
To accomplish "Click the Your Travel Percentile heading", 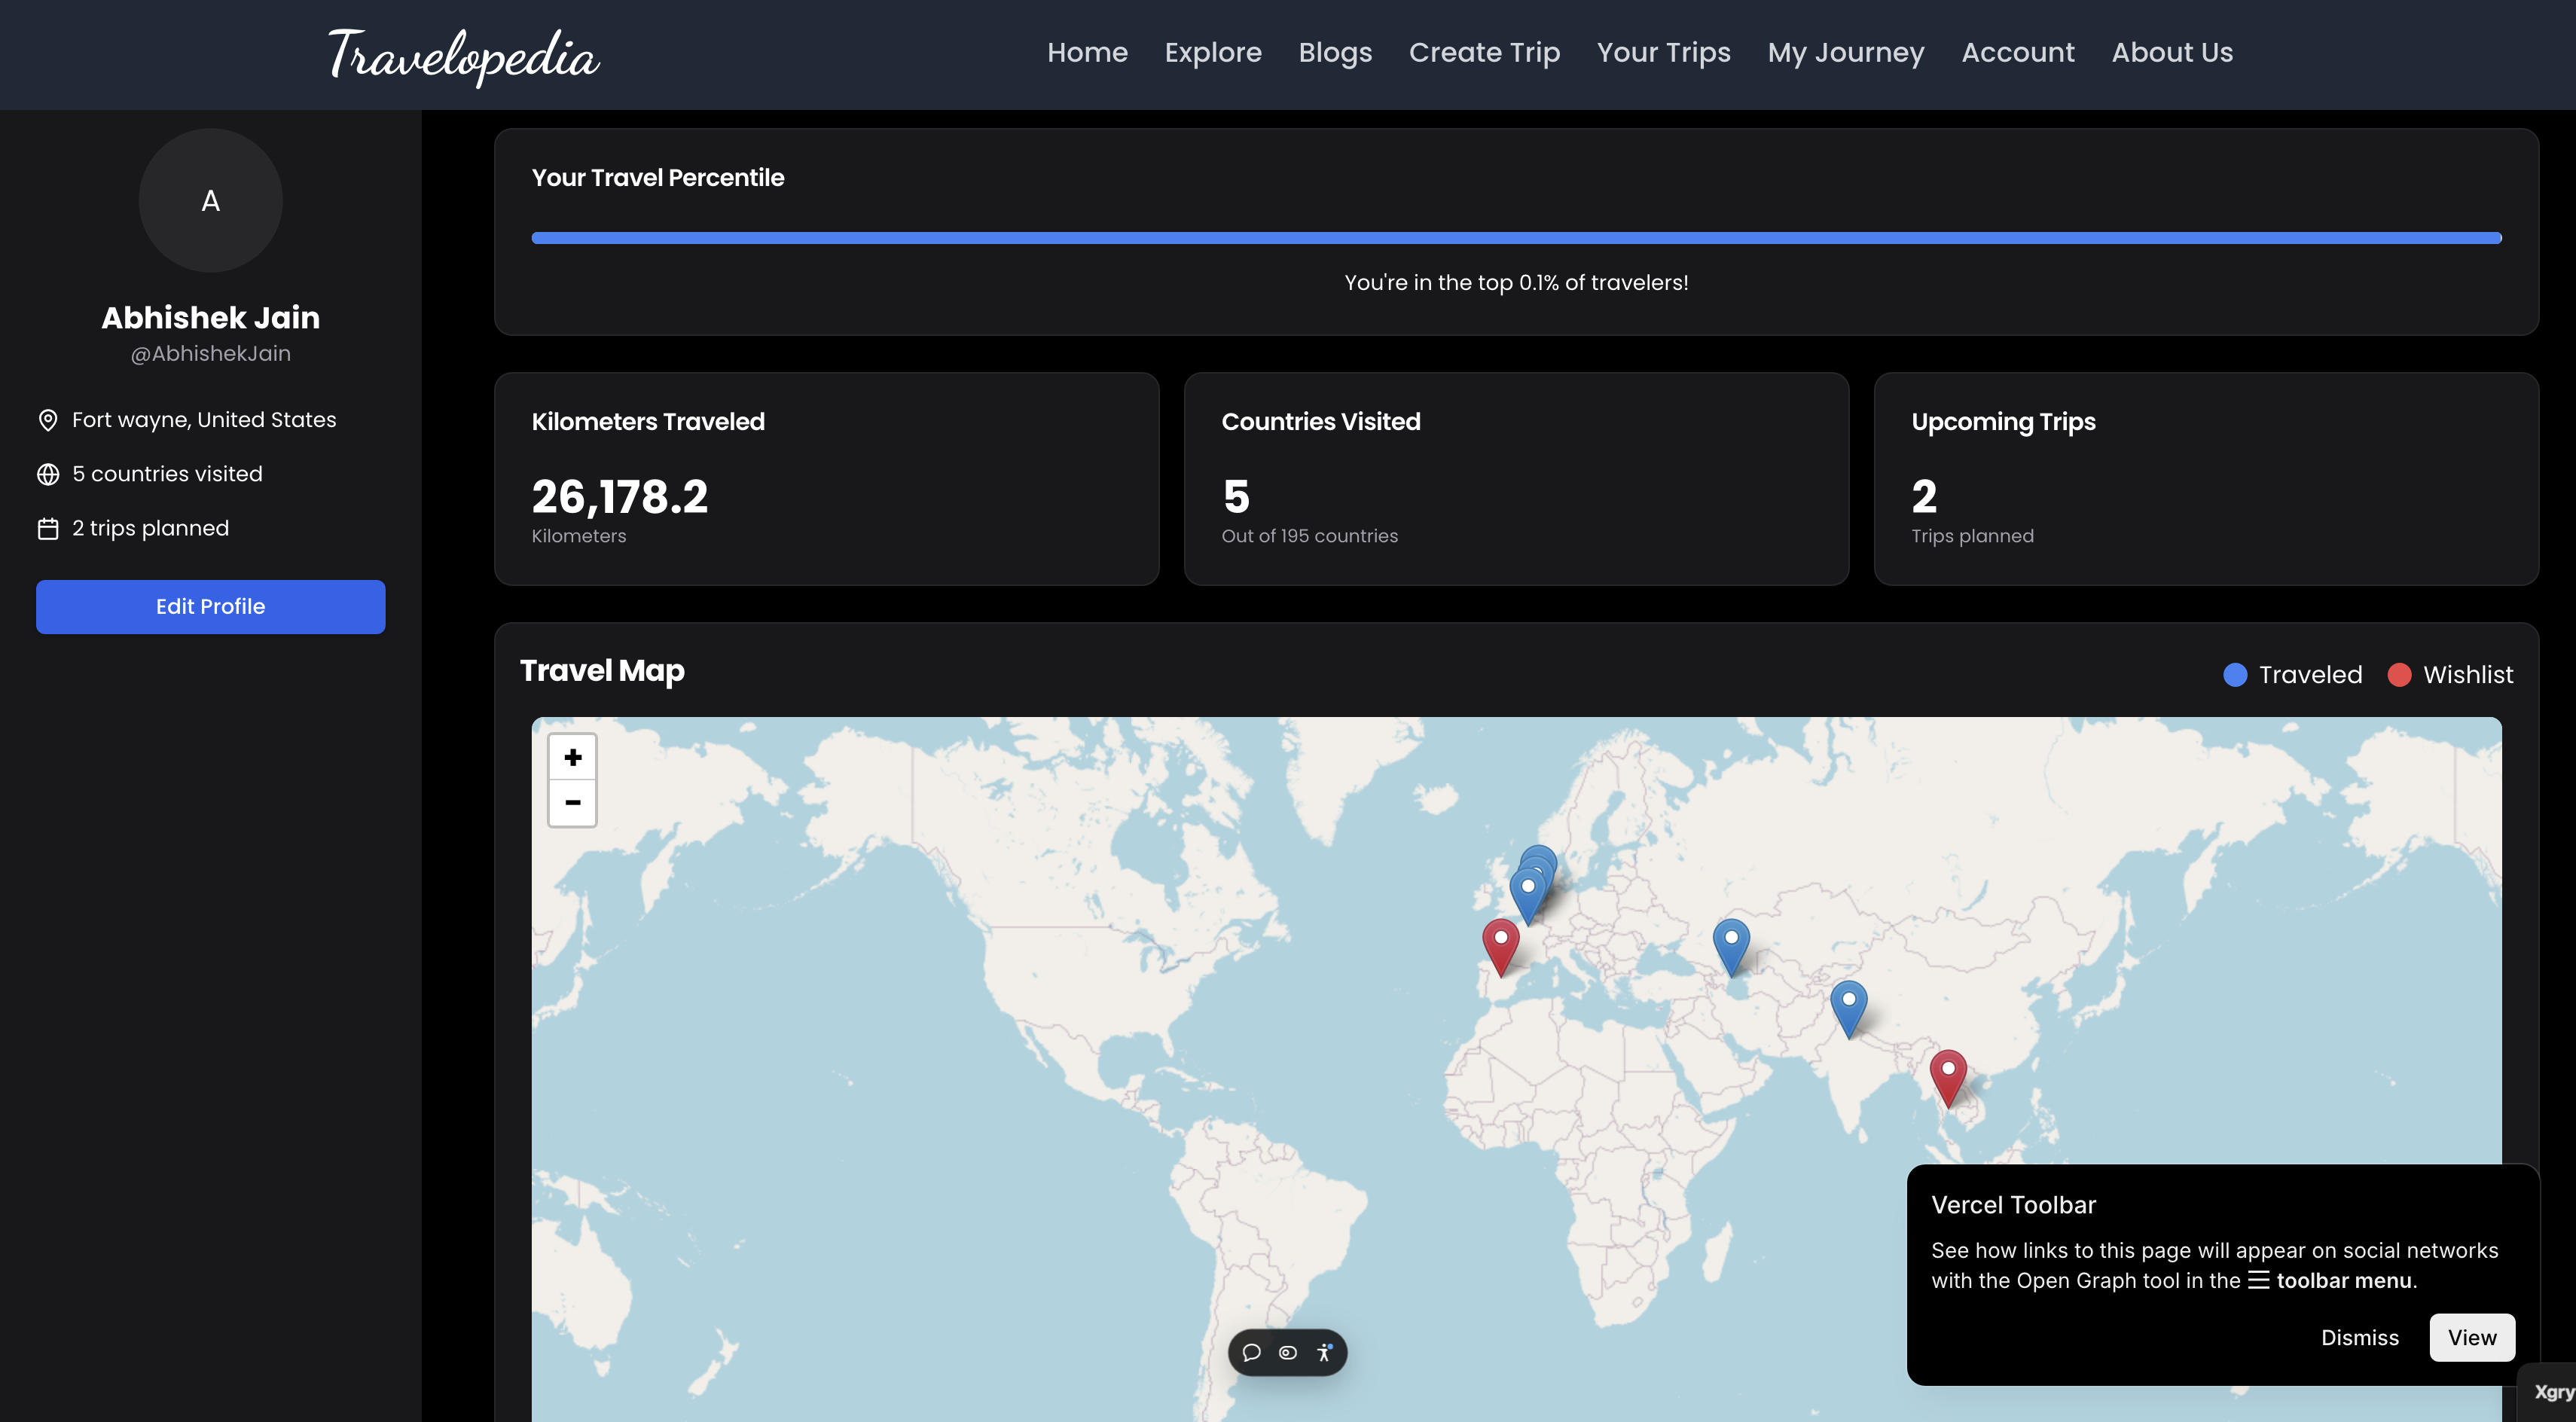I will coord(657,177).
